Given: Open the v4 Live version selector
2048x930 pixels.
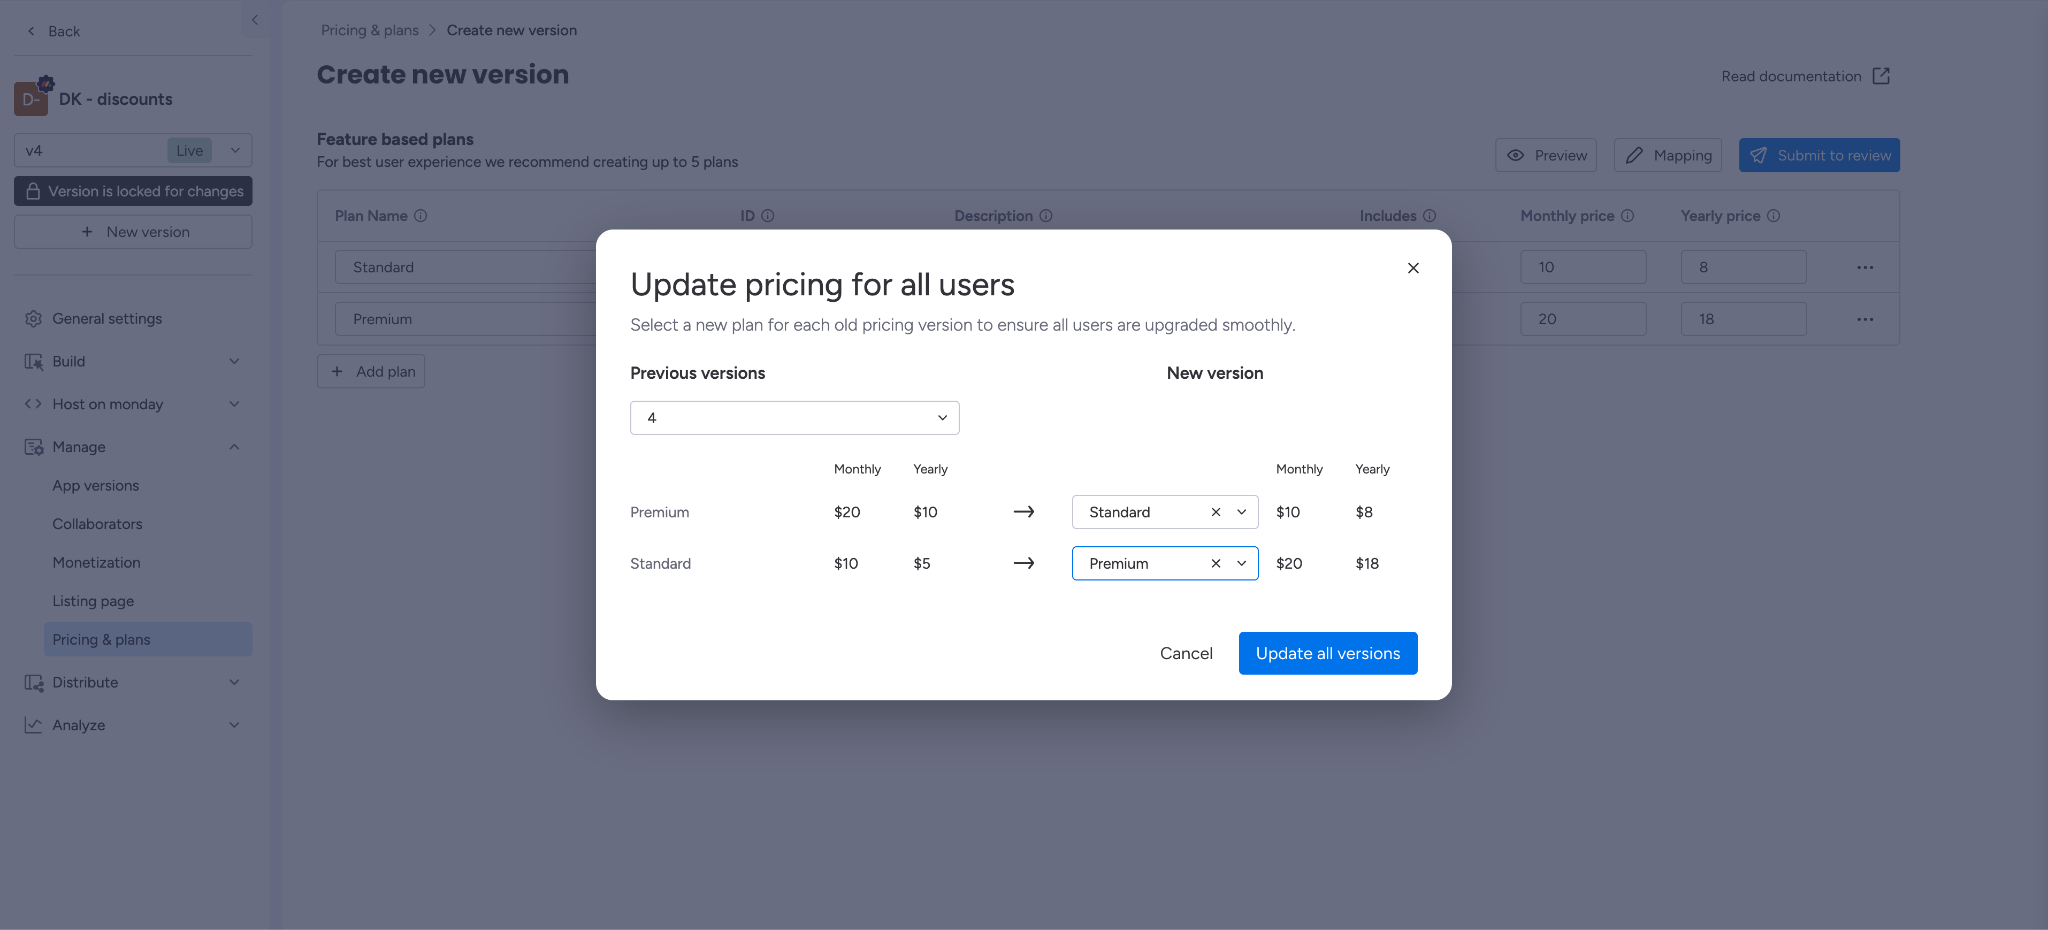Looking at the screenshot, I should 133,150.
